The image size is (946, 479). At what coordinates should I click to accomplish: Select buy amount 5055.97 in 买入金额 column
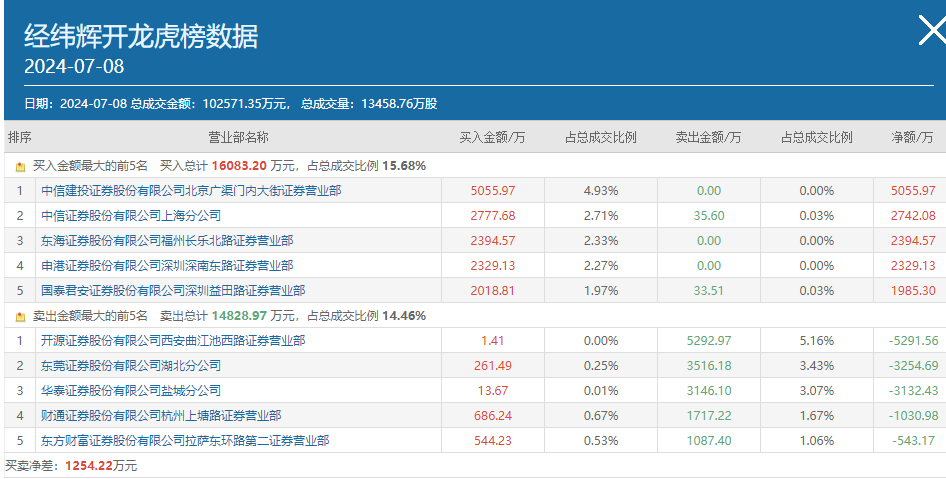click(493, 191)
